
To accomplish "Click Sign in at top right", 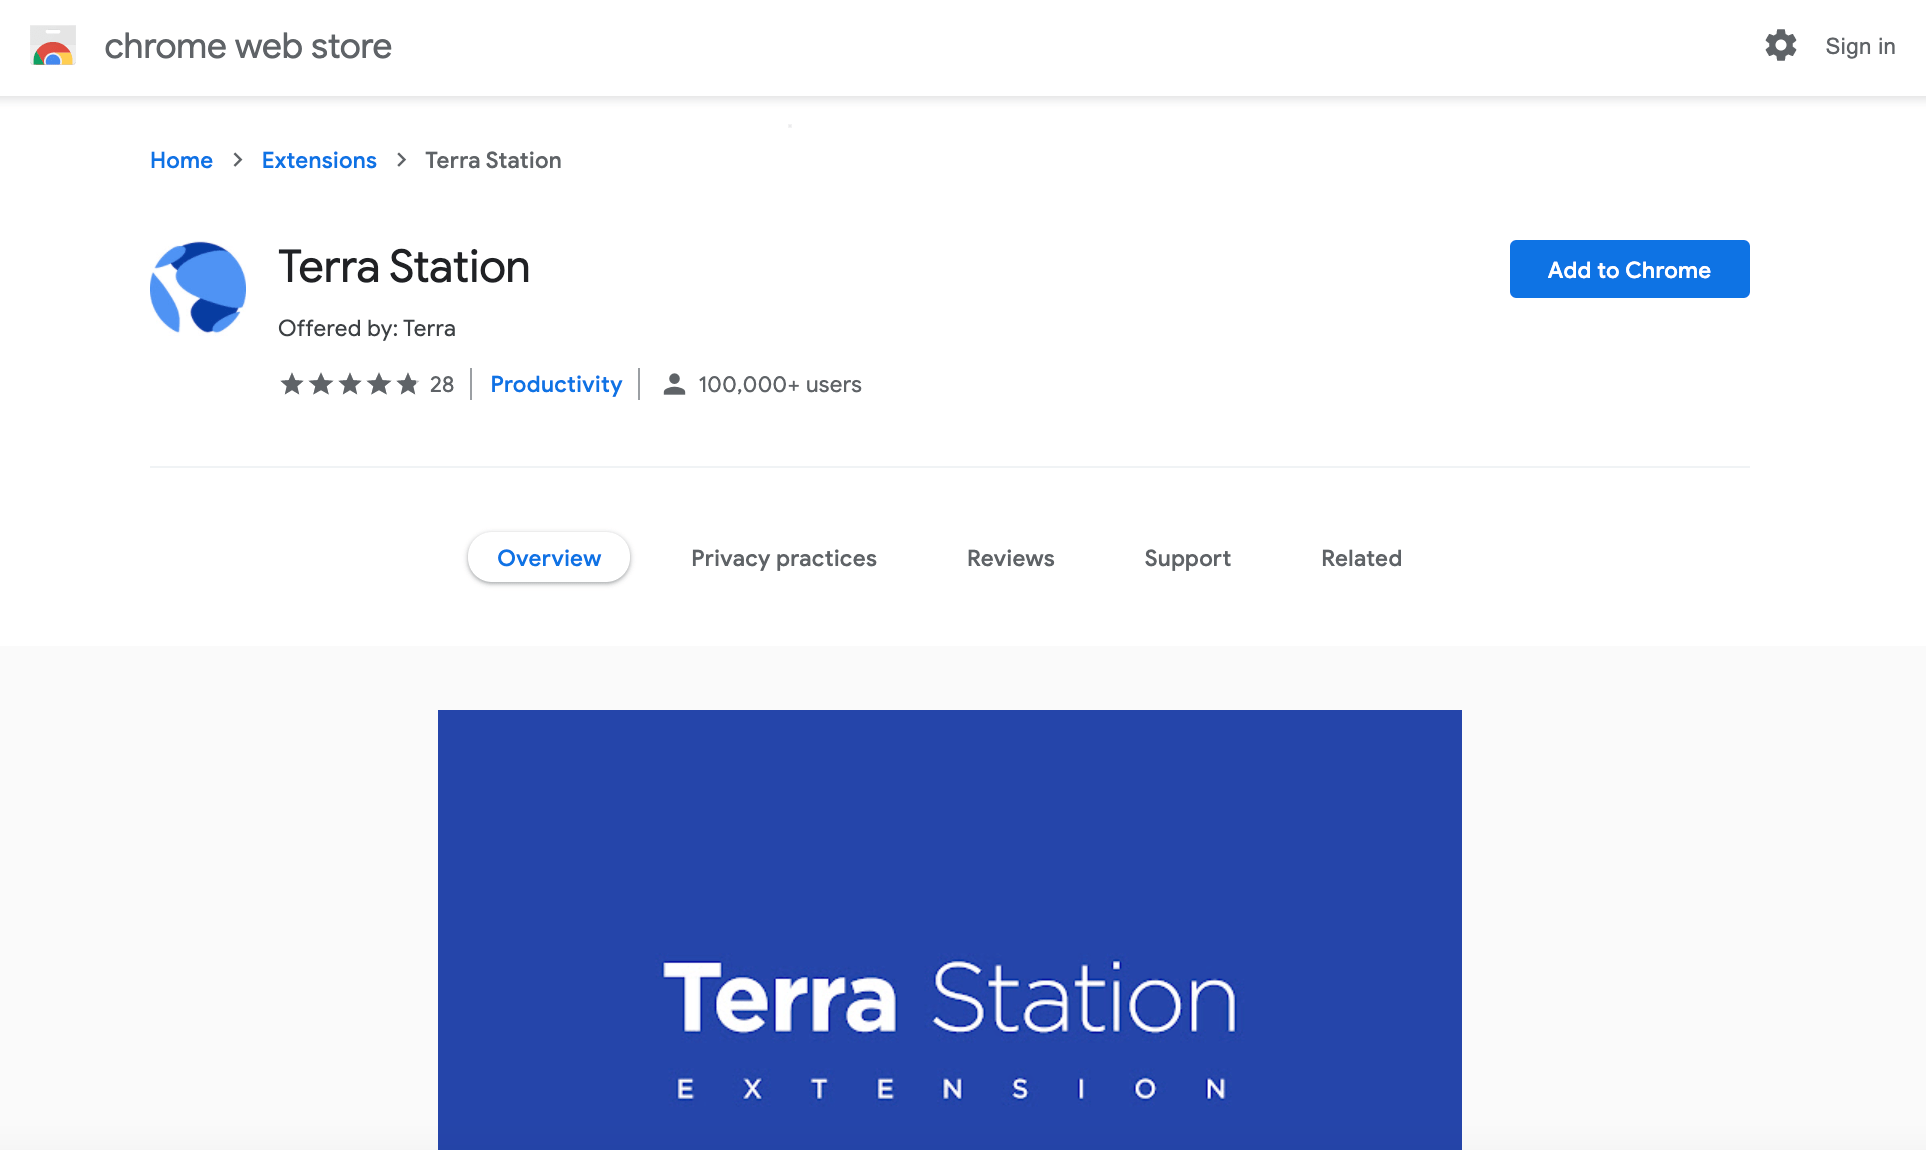I will coord(1859,46).
